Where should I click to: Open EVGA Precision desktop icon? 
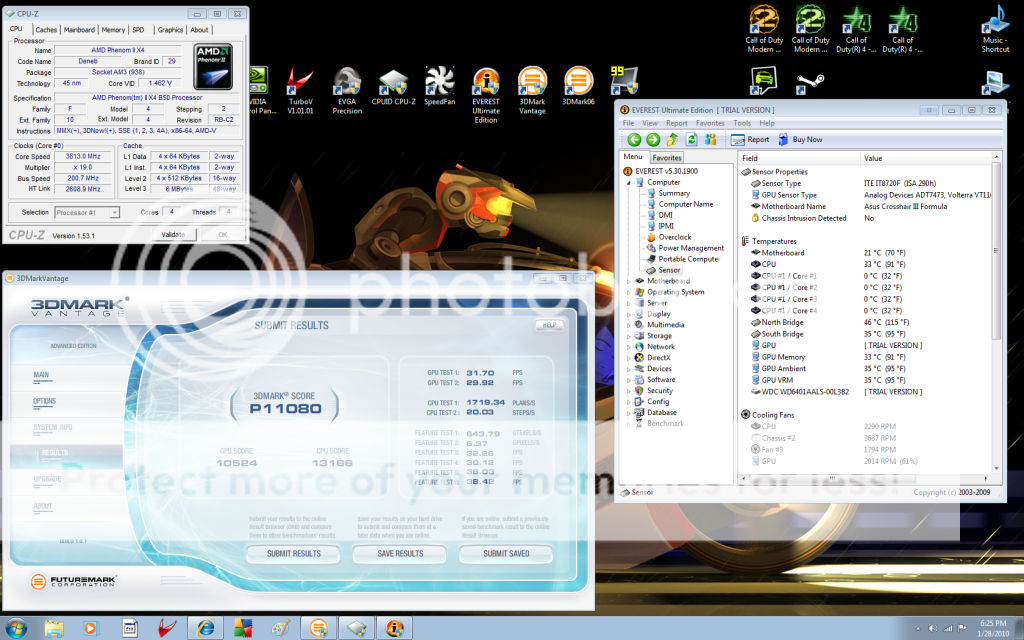pyautogui.click(x=347, y=91)
